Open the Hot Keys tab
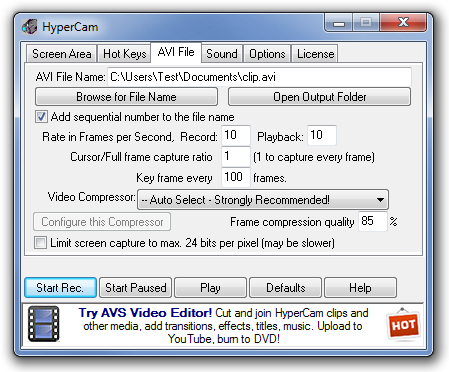449x372 pixels. (x=125, y=54)
